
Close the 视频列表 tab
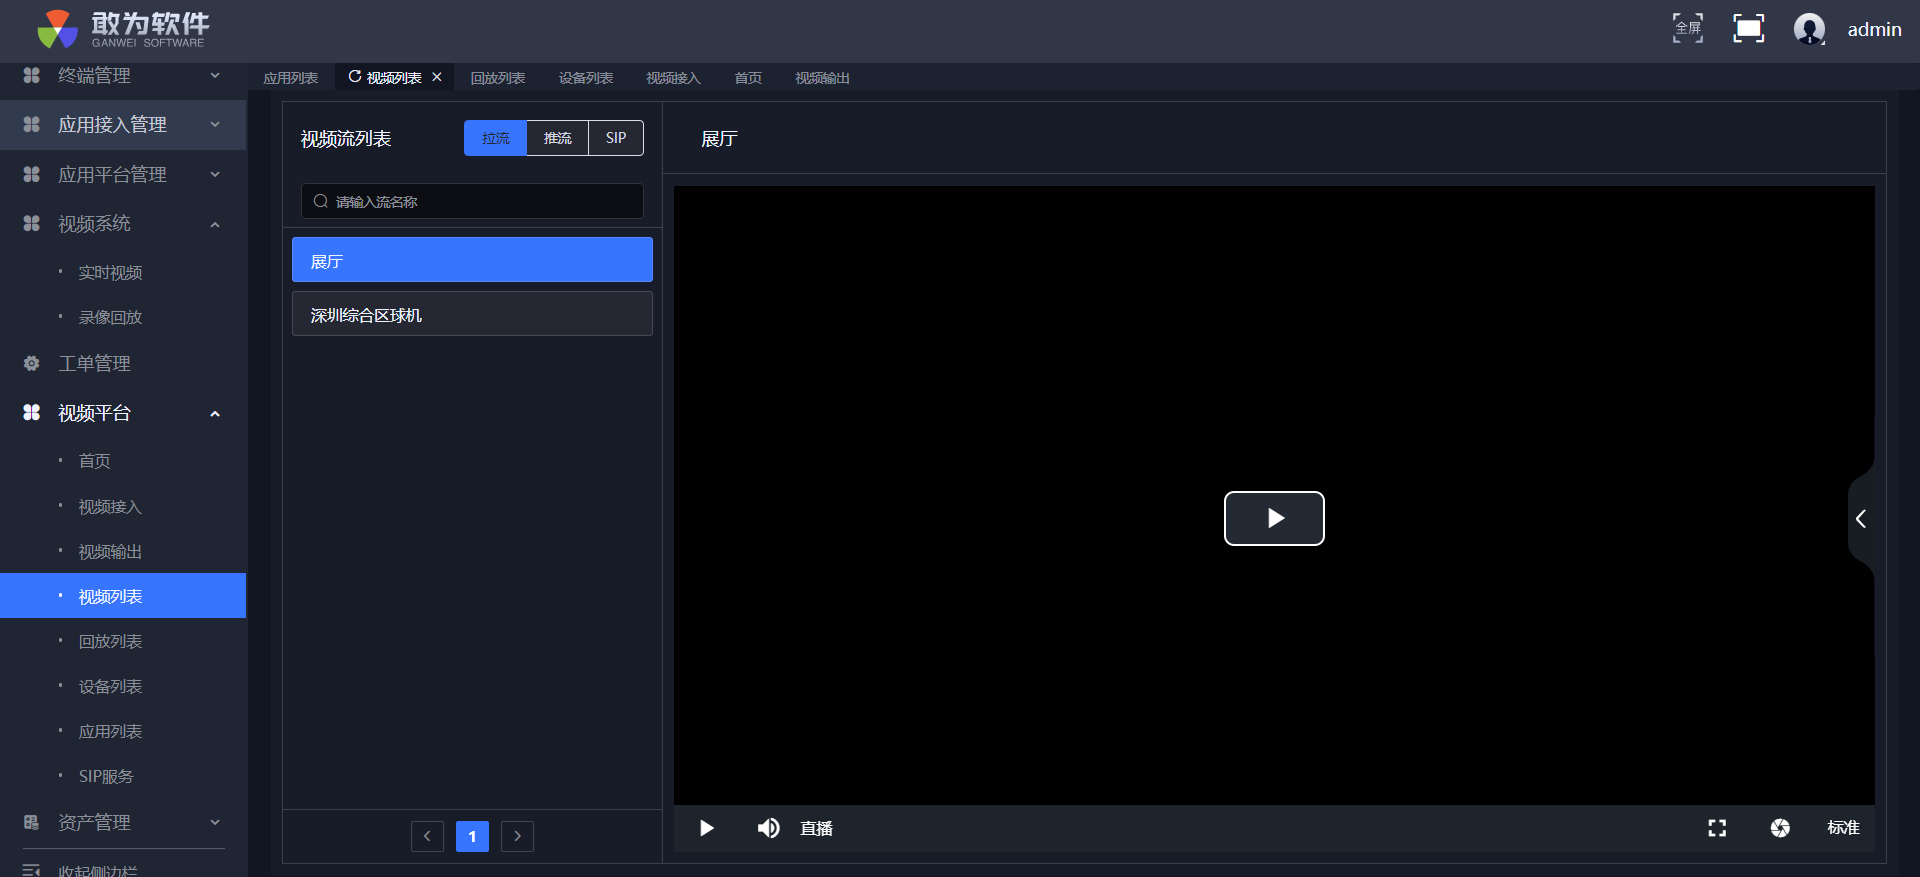[x=437, y=77]
